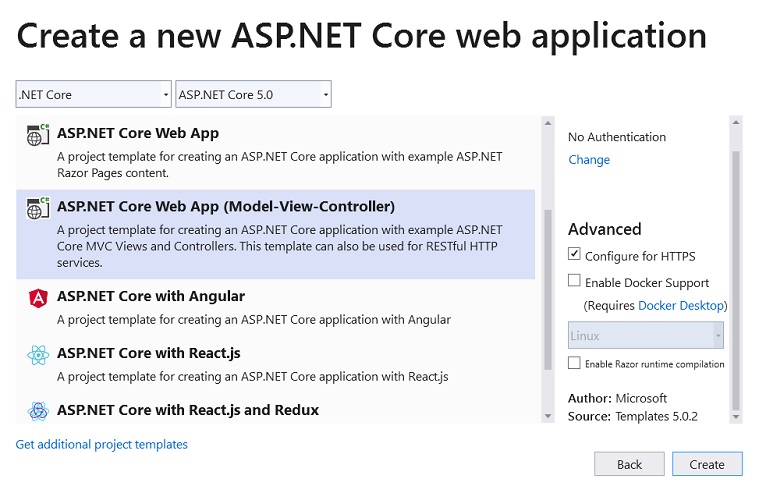Select ASP.NET Core with React.js template
759x486 pixels.
click(x=275, y=364)
